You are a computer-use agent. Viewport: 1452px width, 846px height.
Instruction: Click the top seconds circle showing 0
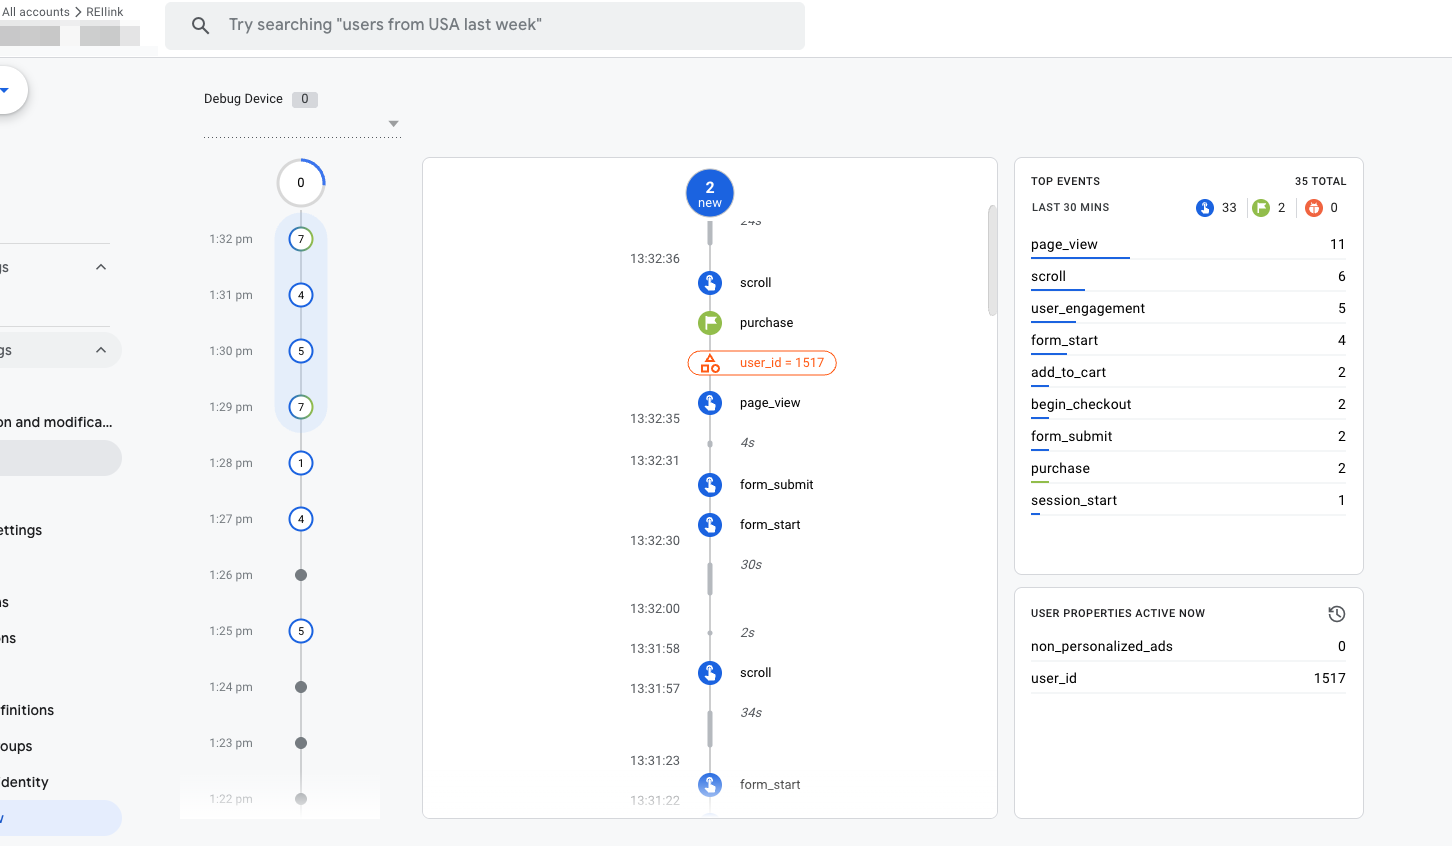pyautogui.click(x=301, y=183)
